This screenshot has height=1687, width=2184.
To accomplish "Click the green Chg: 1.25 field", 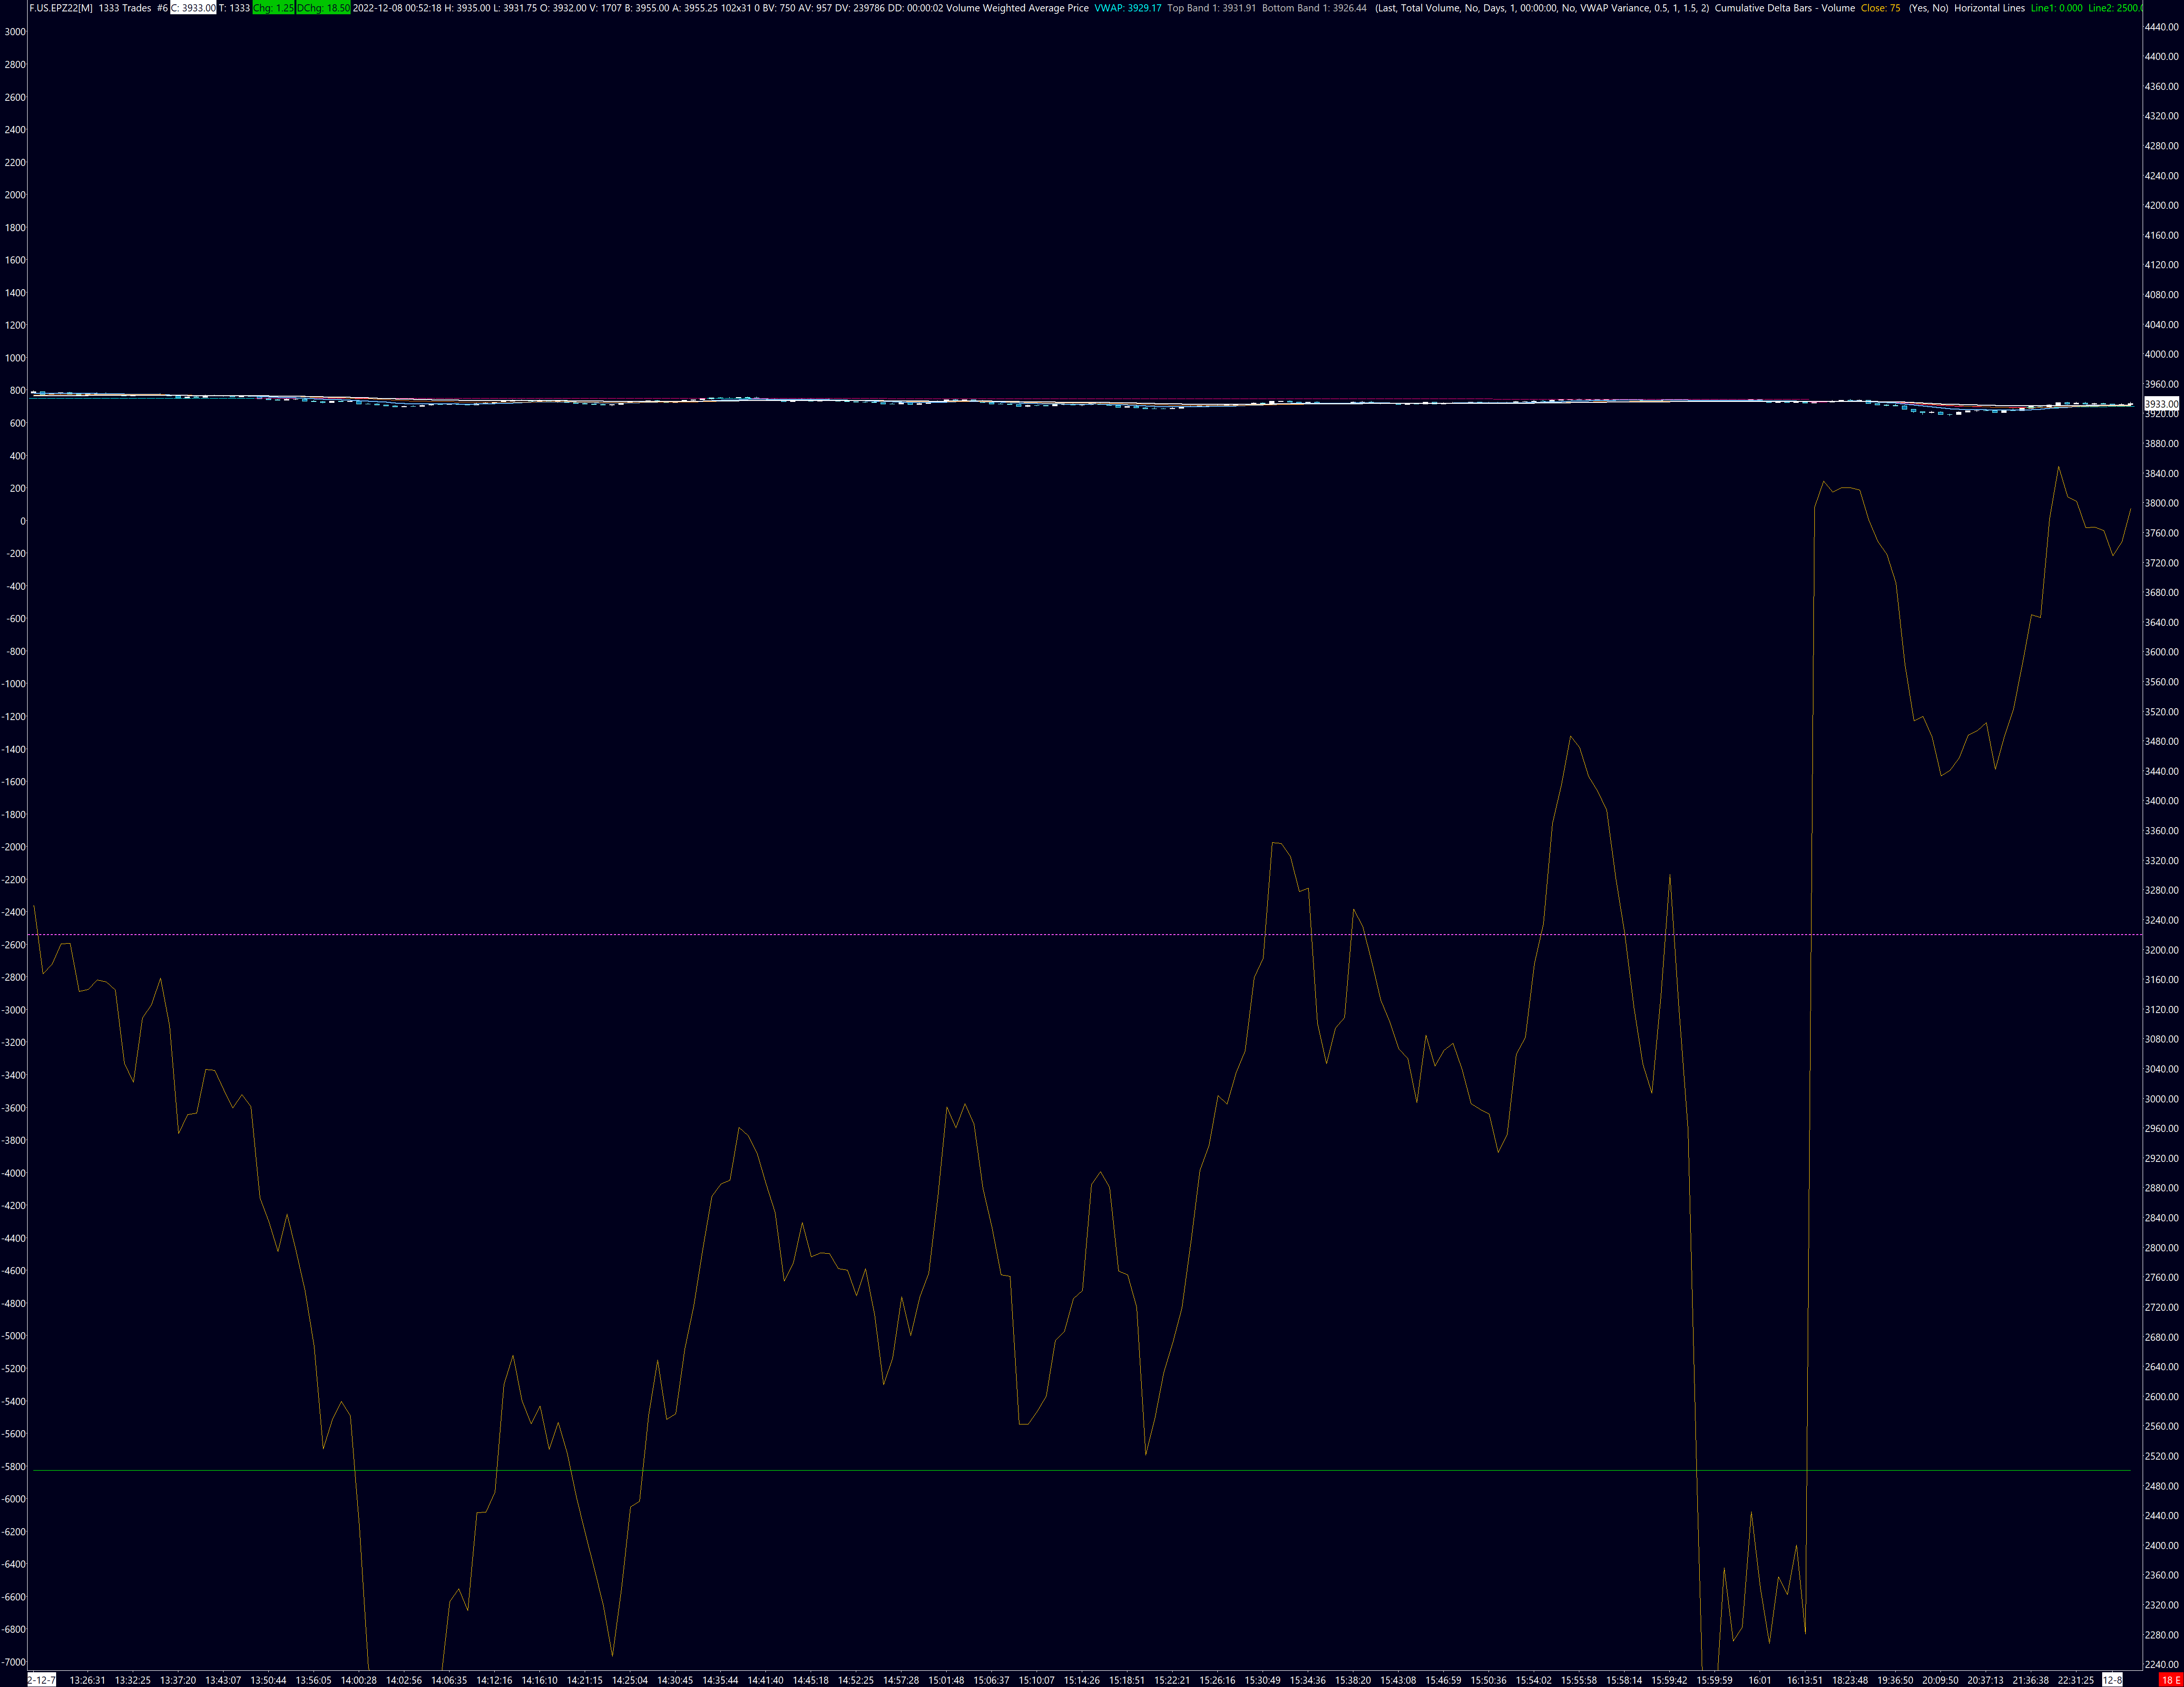I will (273, 8).
